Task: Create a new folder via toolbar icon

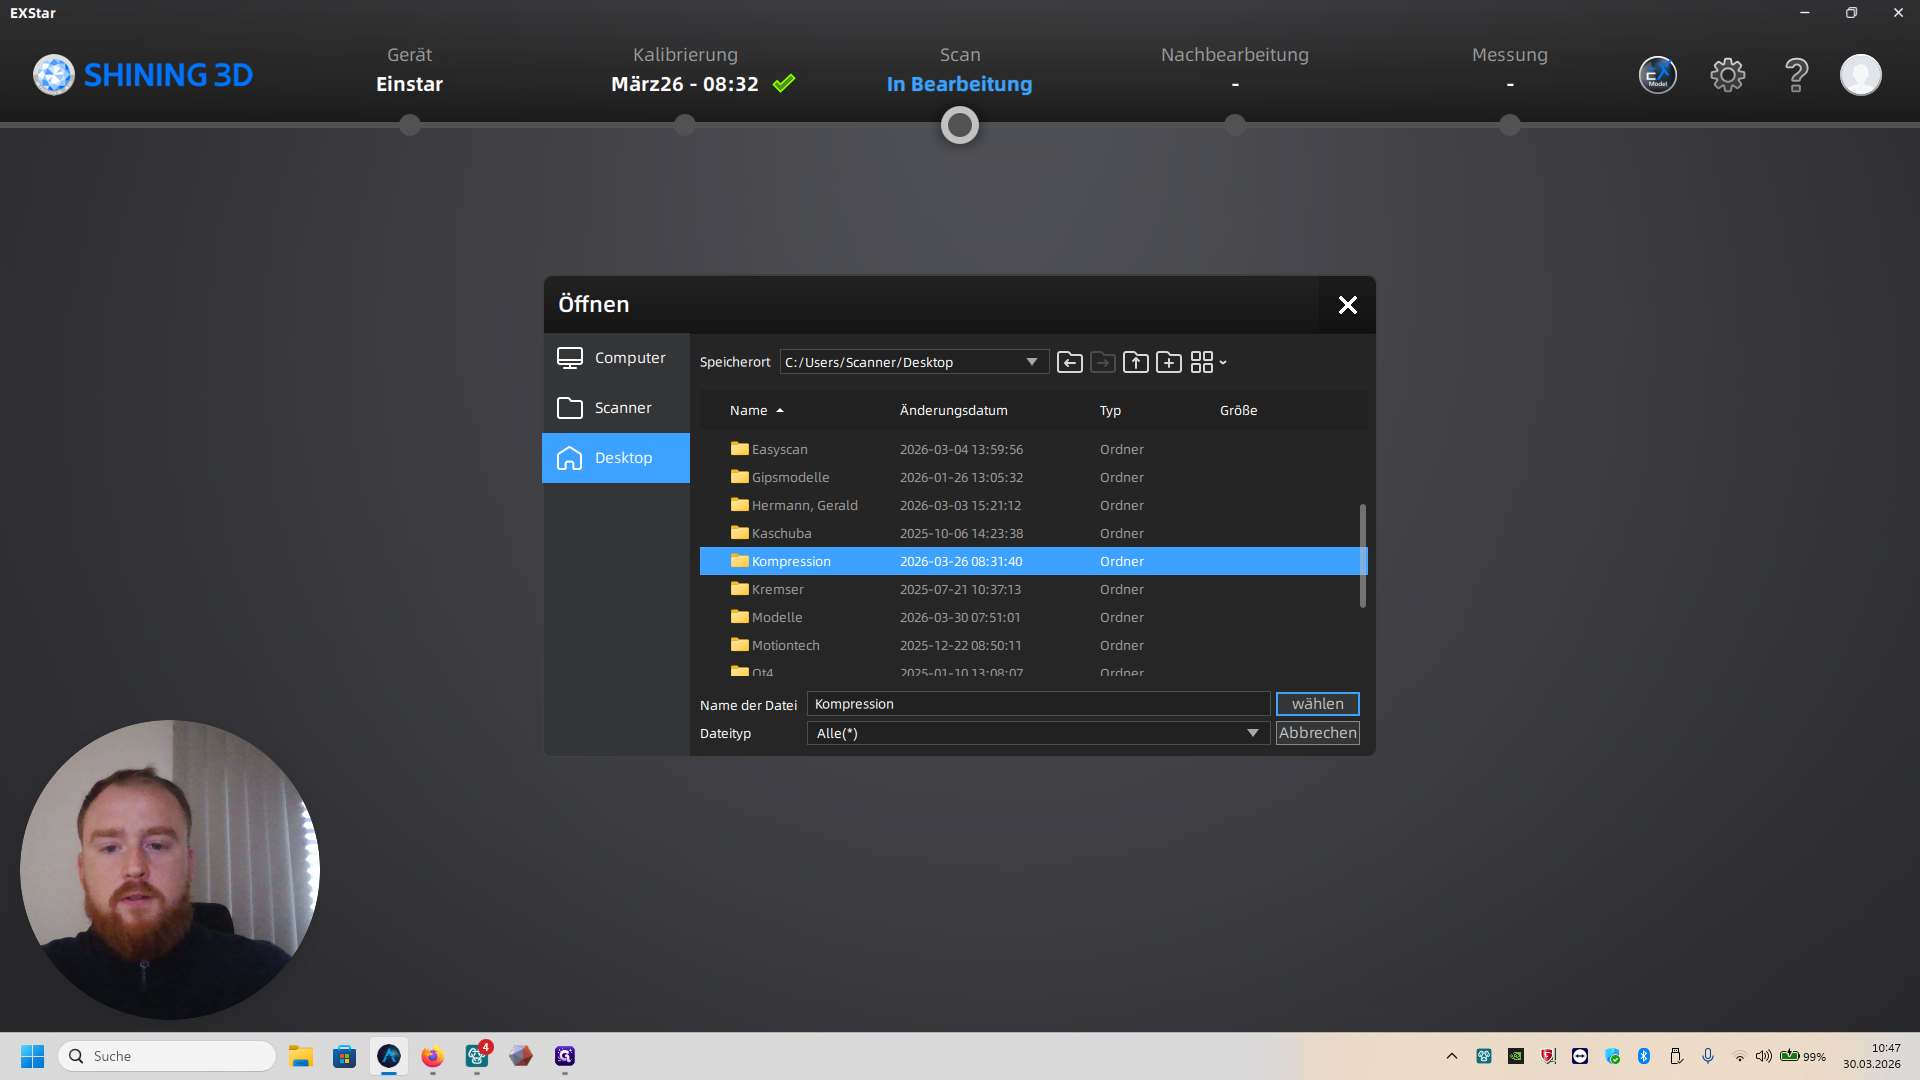Action: click(x=1168, y=362)
